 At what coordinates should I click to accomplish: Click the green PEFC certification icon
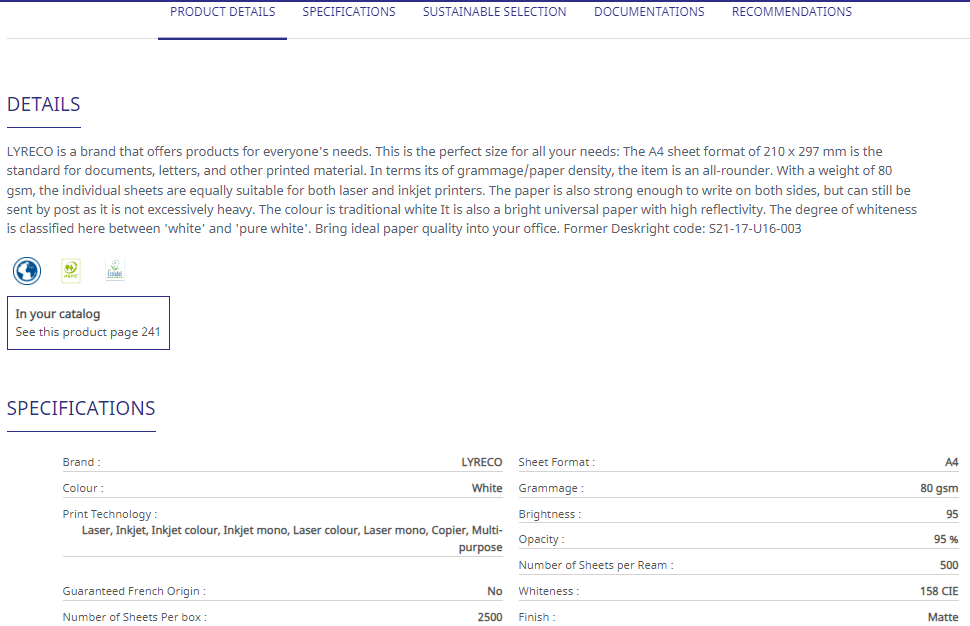point(71,271)
